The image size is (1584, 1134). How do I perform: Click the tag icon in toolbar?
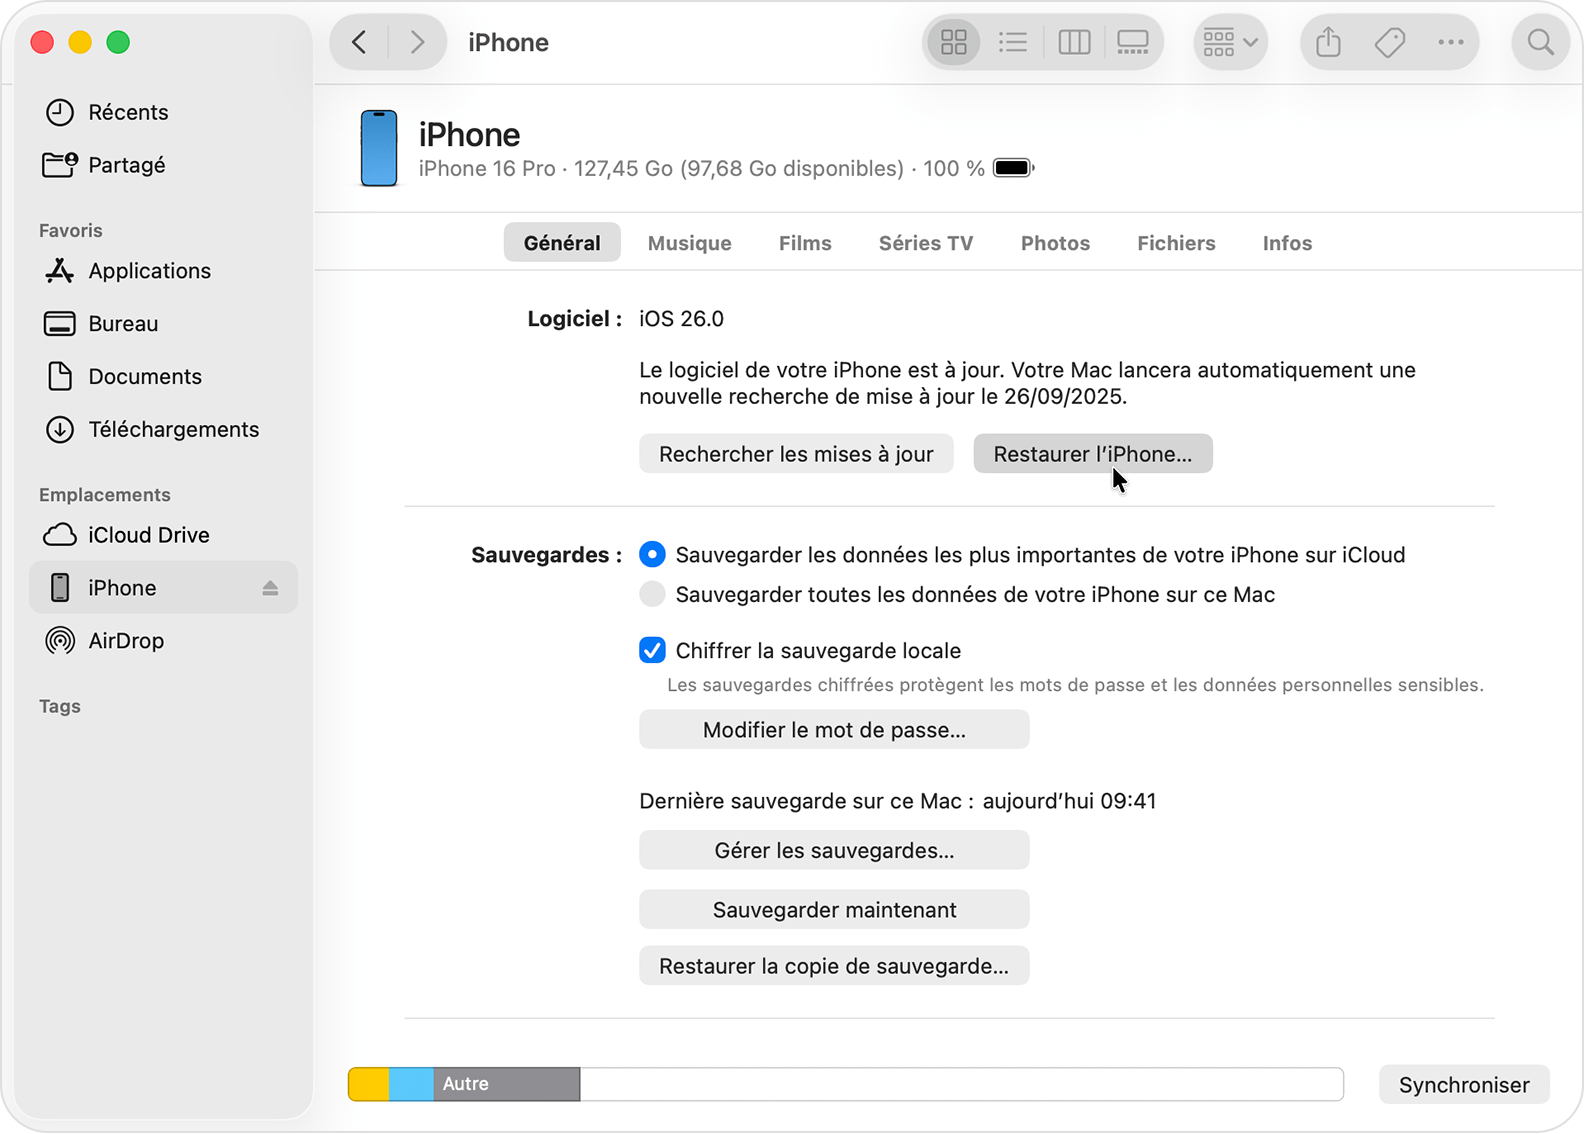(x=1390, y=42)
